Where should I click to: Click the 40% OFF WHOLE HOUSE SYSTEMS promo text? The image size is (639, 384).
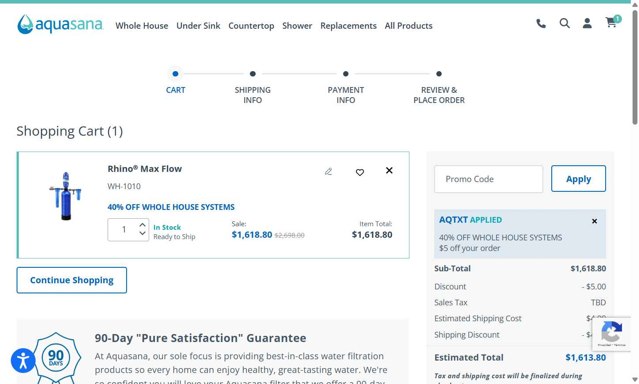click(171, 207)
